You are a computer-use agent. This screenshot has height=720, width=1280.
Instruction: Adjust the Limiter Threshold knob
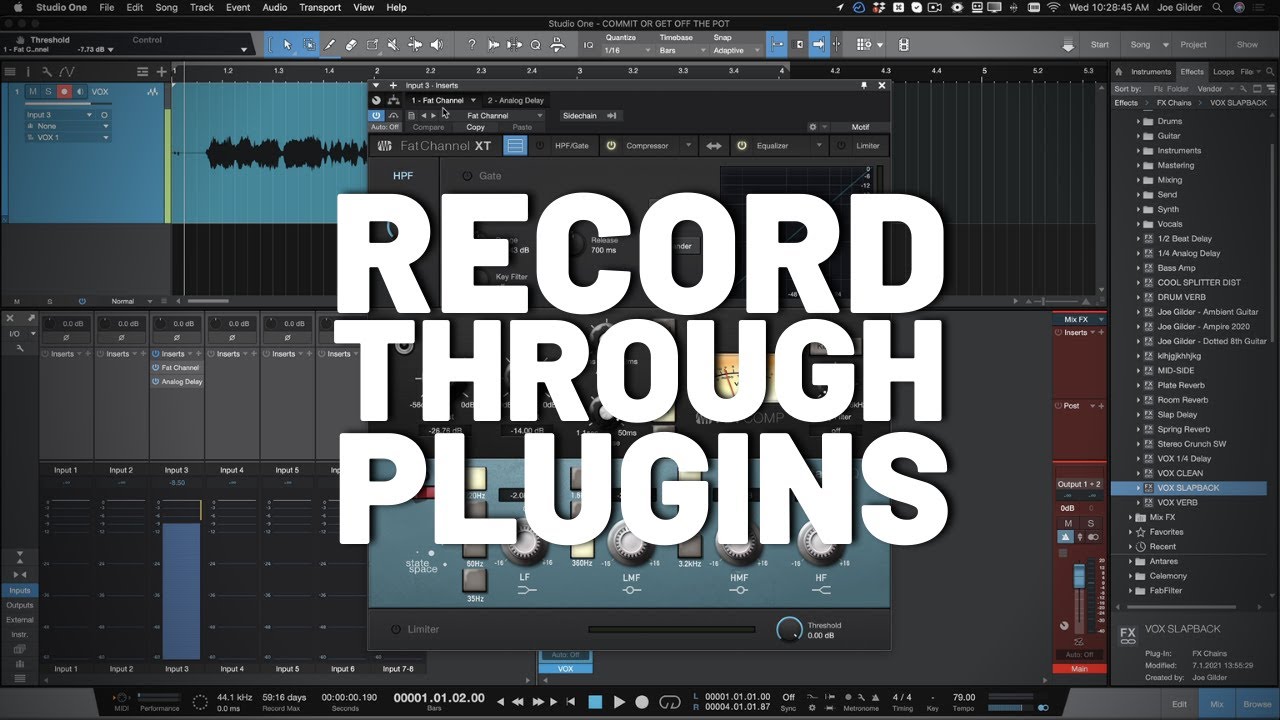(x=789, y=629)
